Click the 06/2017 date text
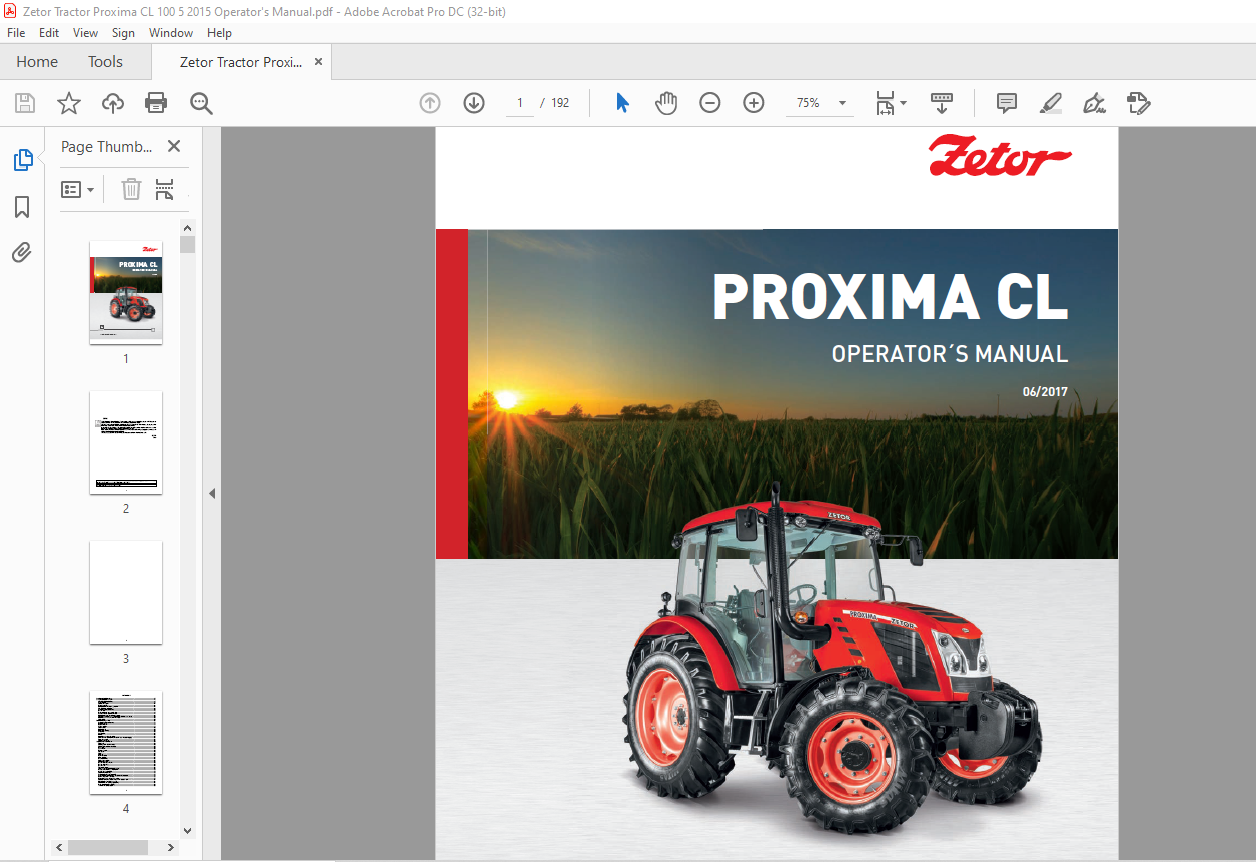1256x862 pixels. 1045,392
